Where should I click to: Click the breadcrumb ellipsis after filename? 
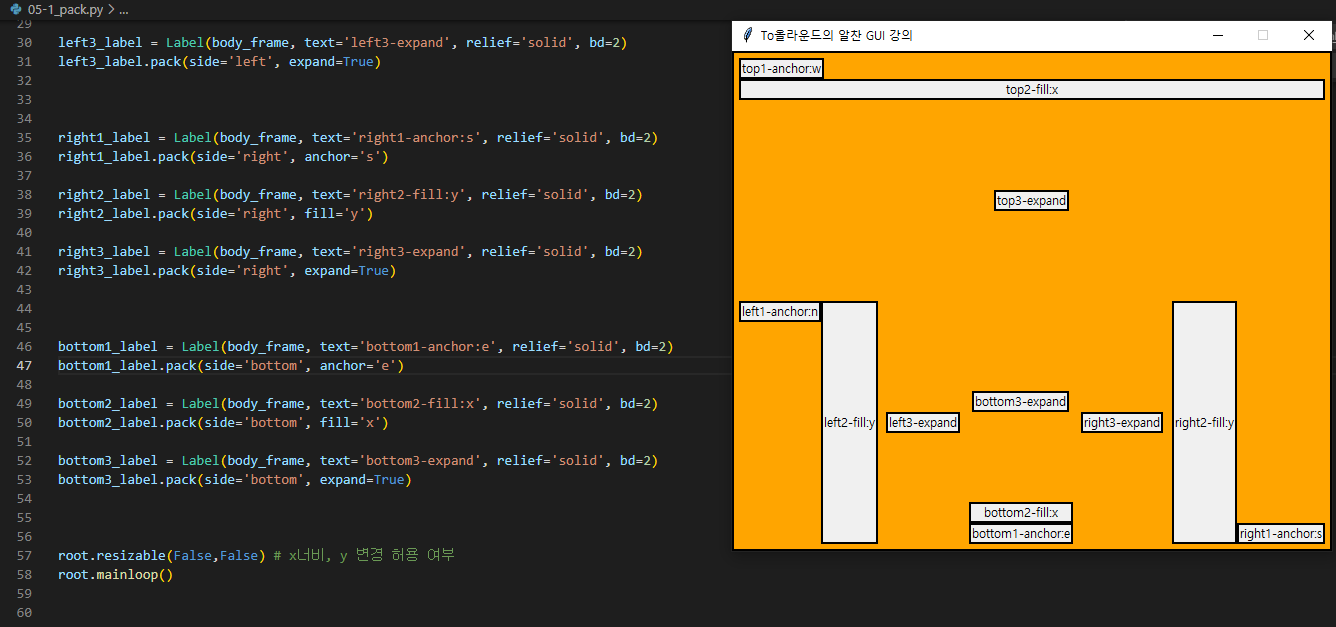(x=123, y=9)
